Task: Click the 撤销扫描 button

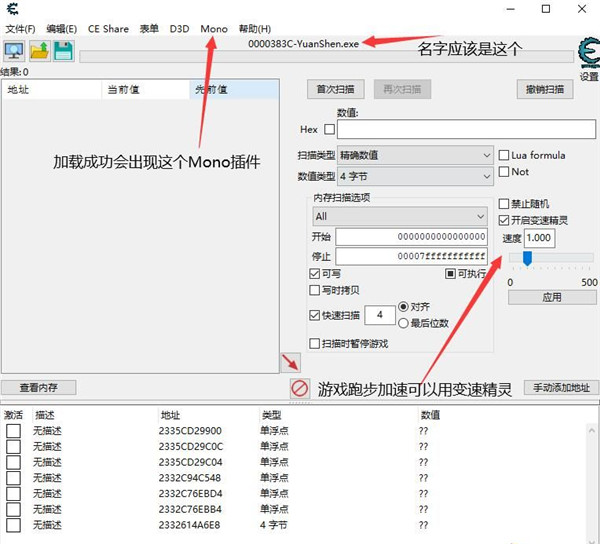Action: click(x=545, y=90)
